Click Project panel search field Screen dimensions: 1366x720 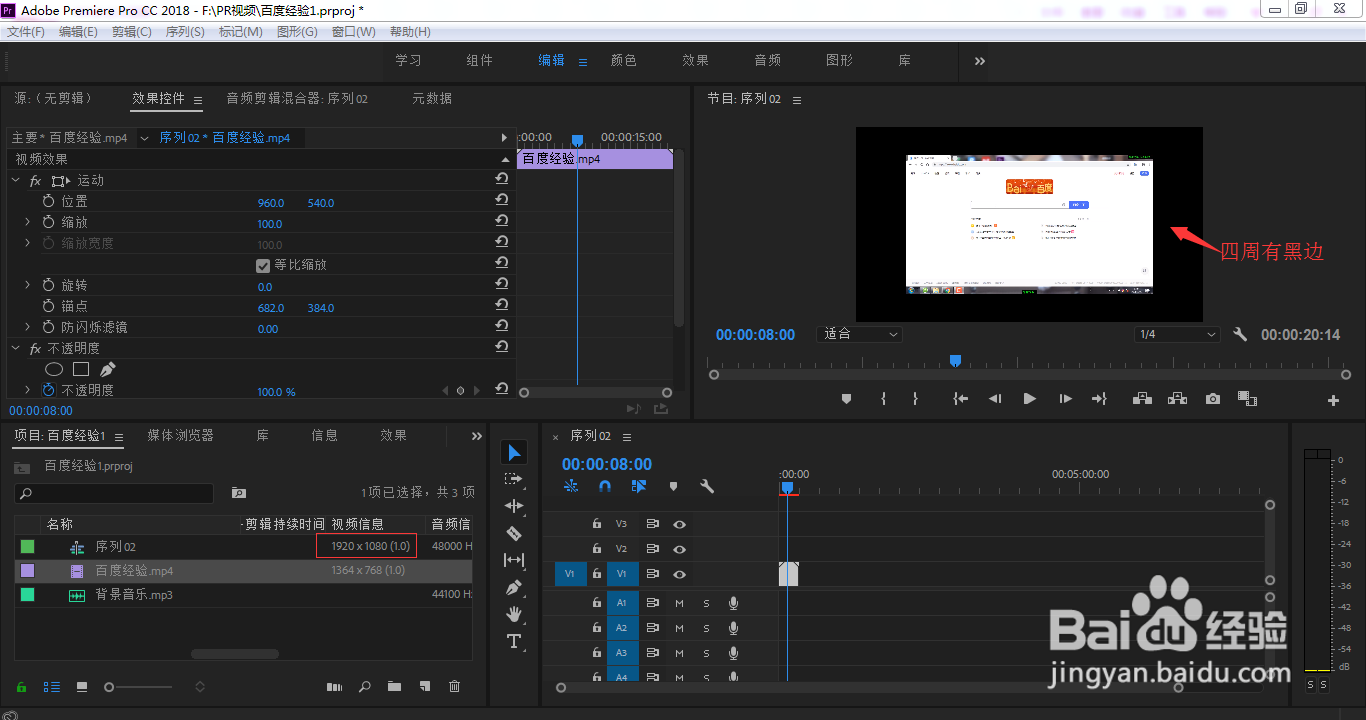(114, 493)
